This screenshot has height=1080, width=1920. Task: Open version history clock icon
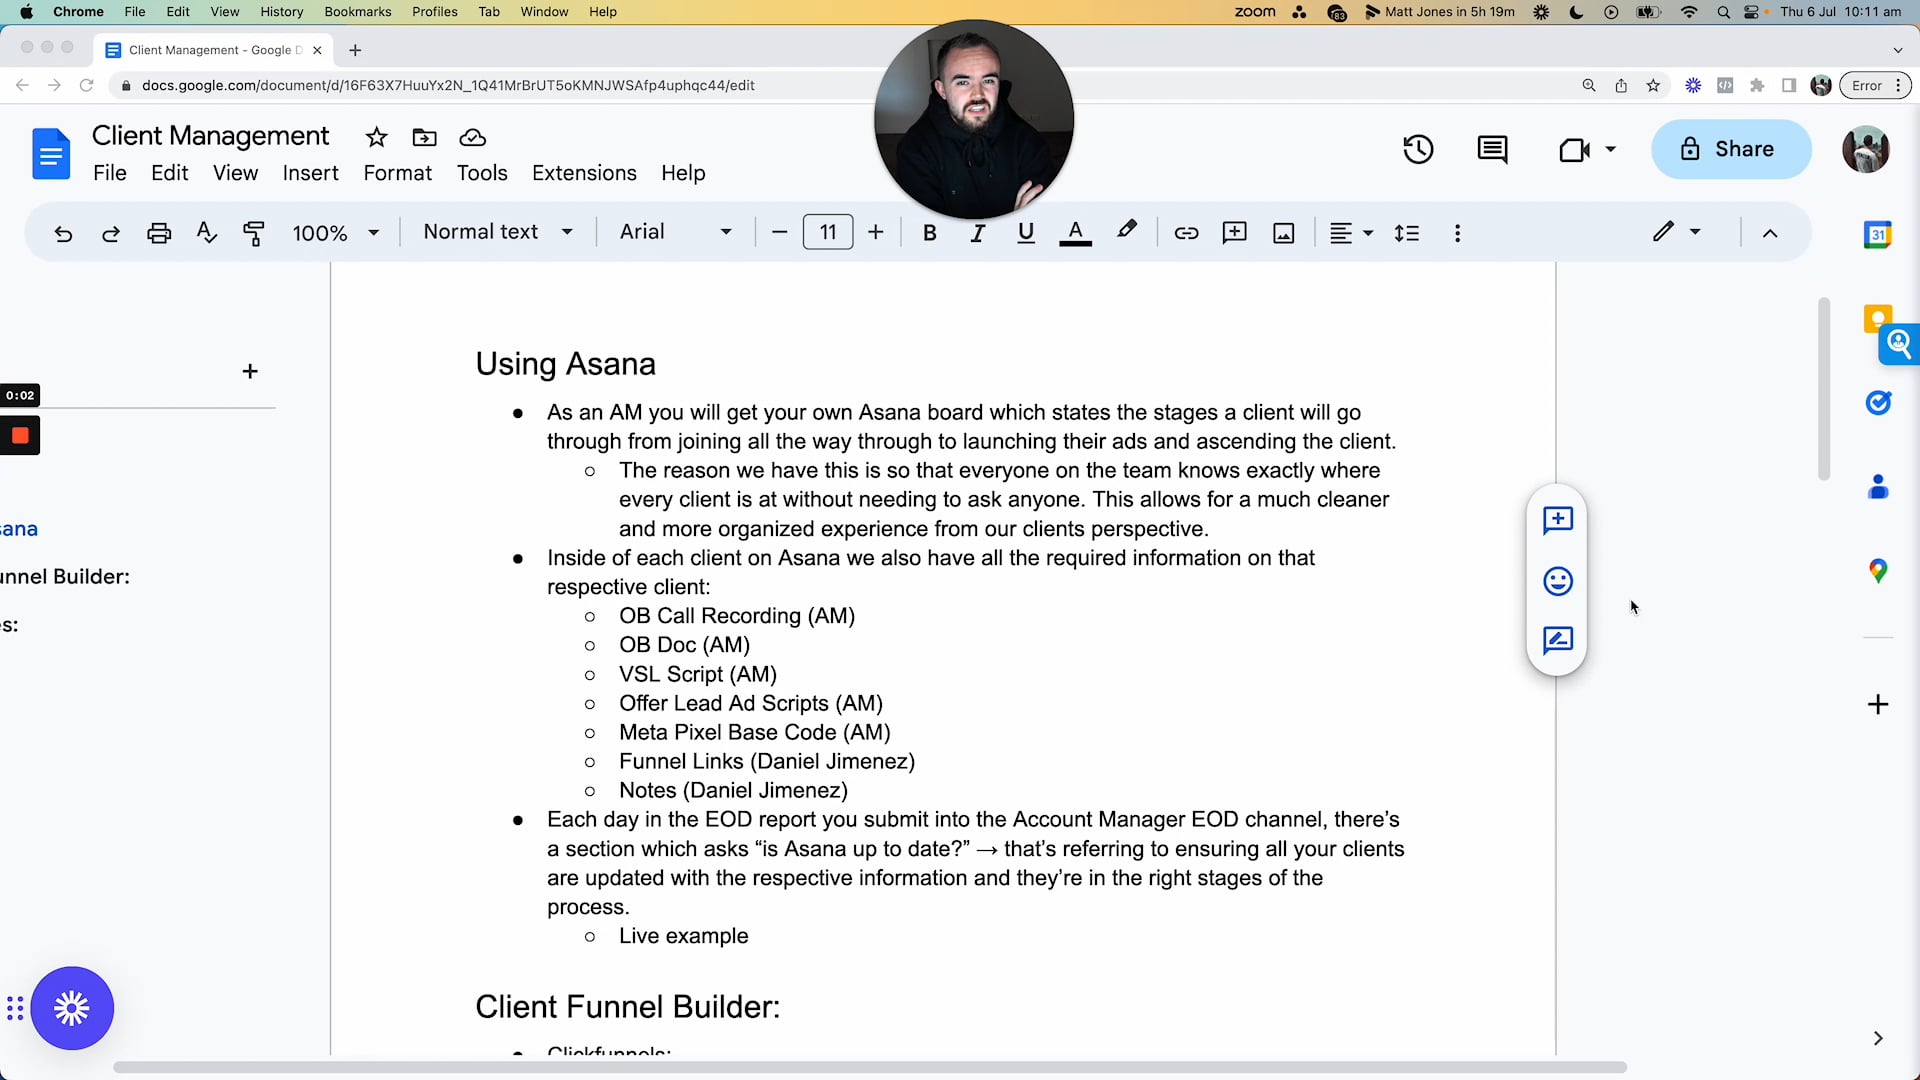pos(1418,149)
